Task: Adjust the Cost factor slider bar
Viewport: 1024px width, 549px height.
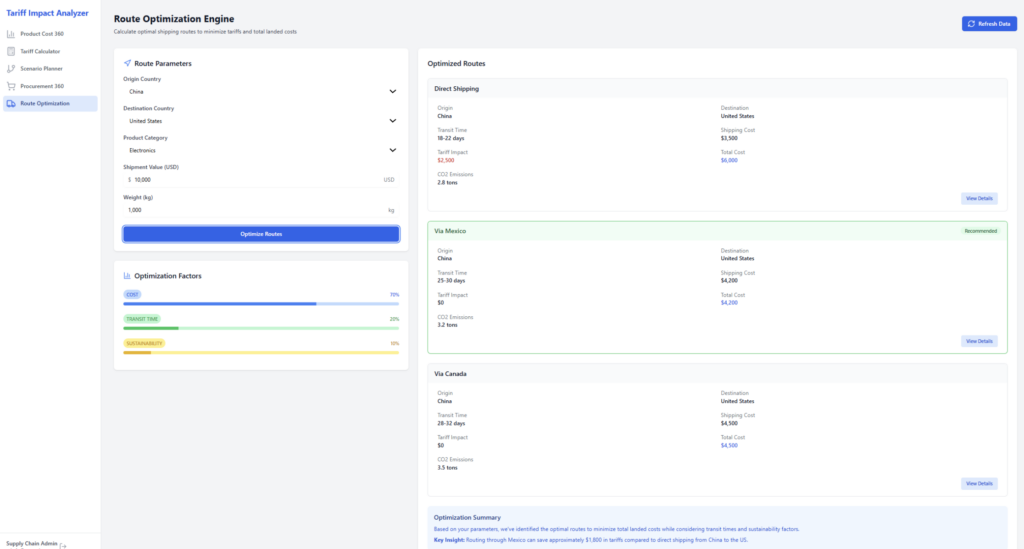Action: [260, 303]
